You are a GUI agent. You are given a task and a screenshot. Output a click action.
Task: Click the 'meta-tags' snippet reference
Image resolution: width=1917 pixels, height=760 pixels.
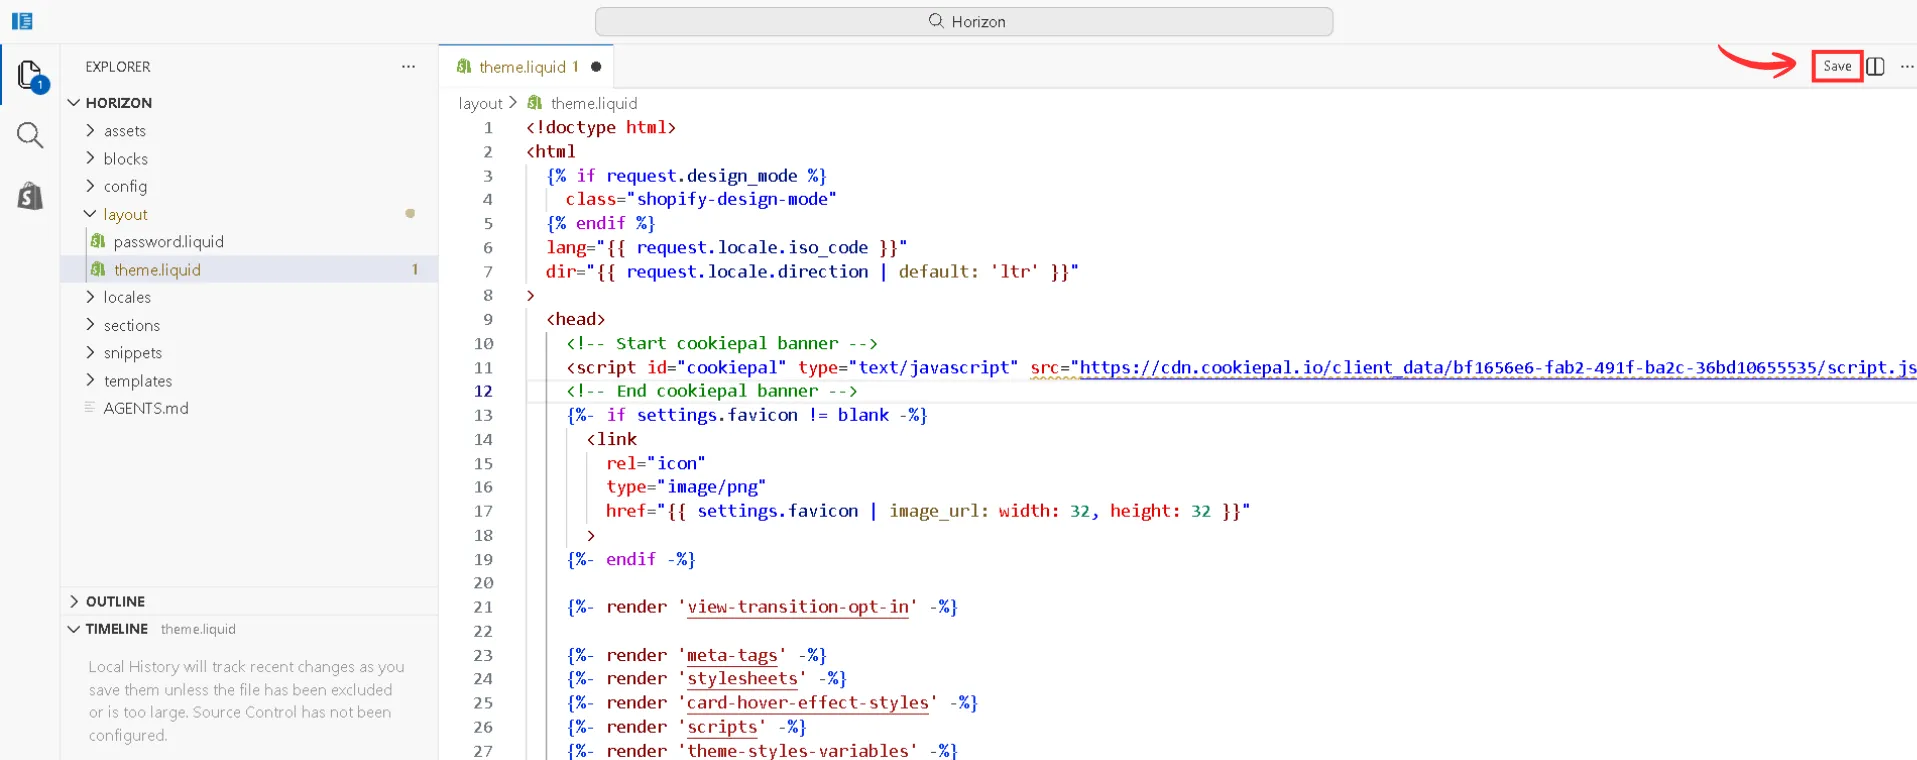tap(732, 655)
